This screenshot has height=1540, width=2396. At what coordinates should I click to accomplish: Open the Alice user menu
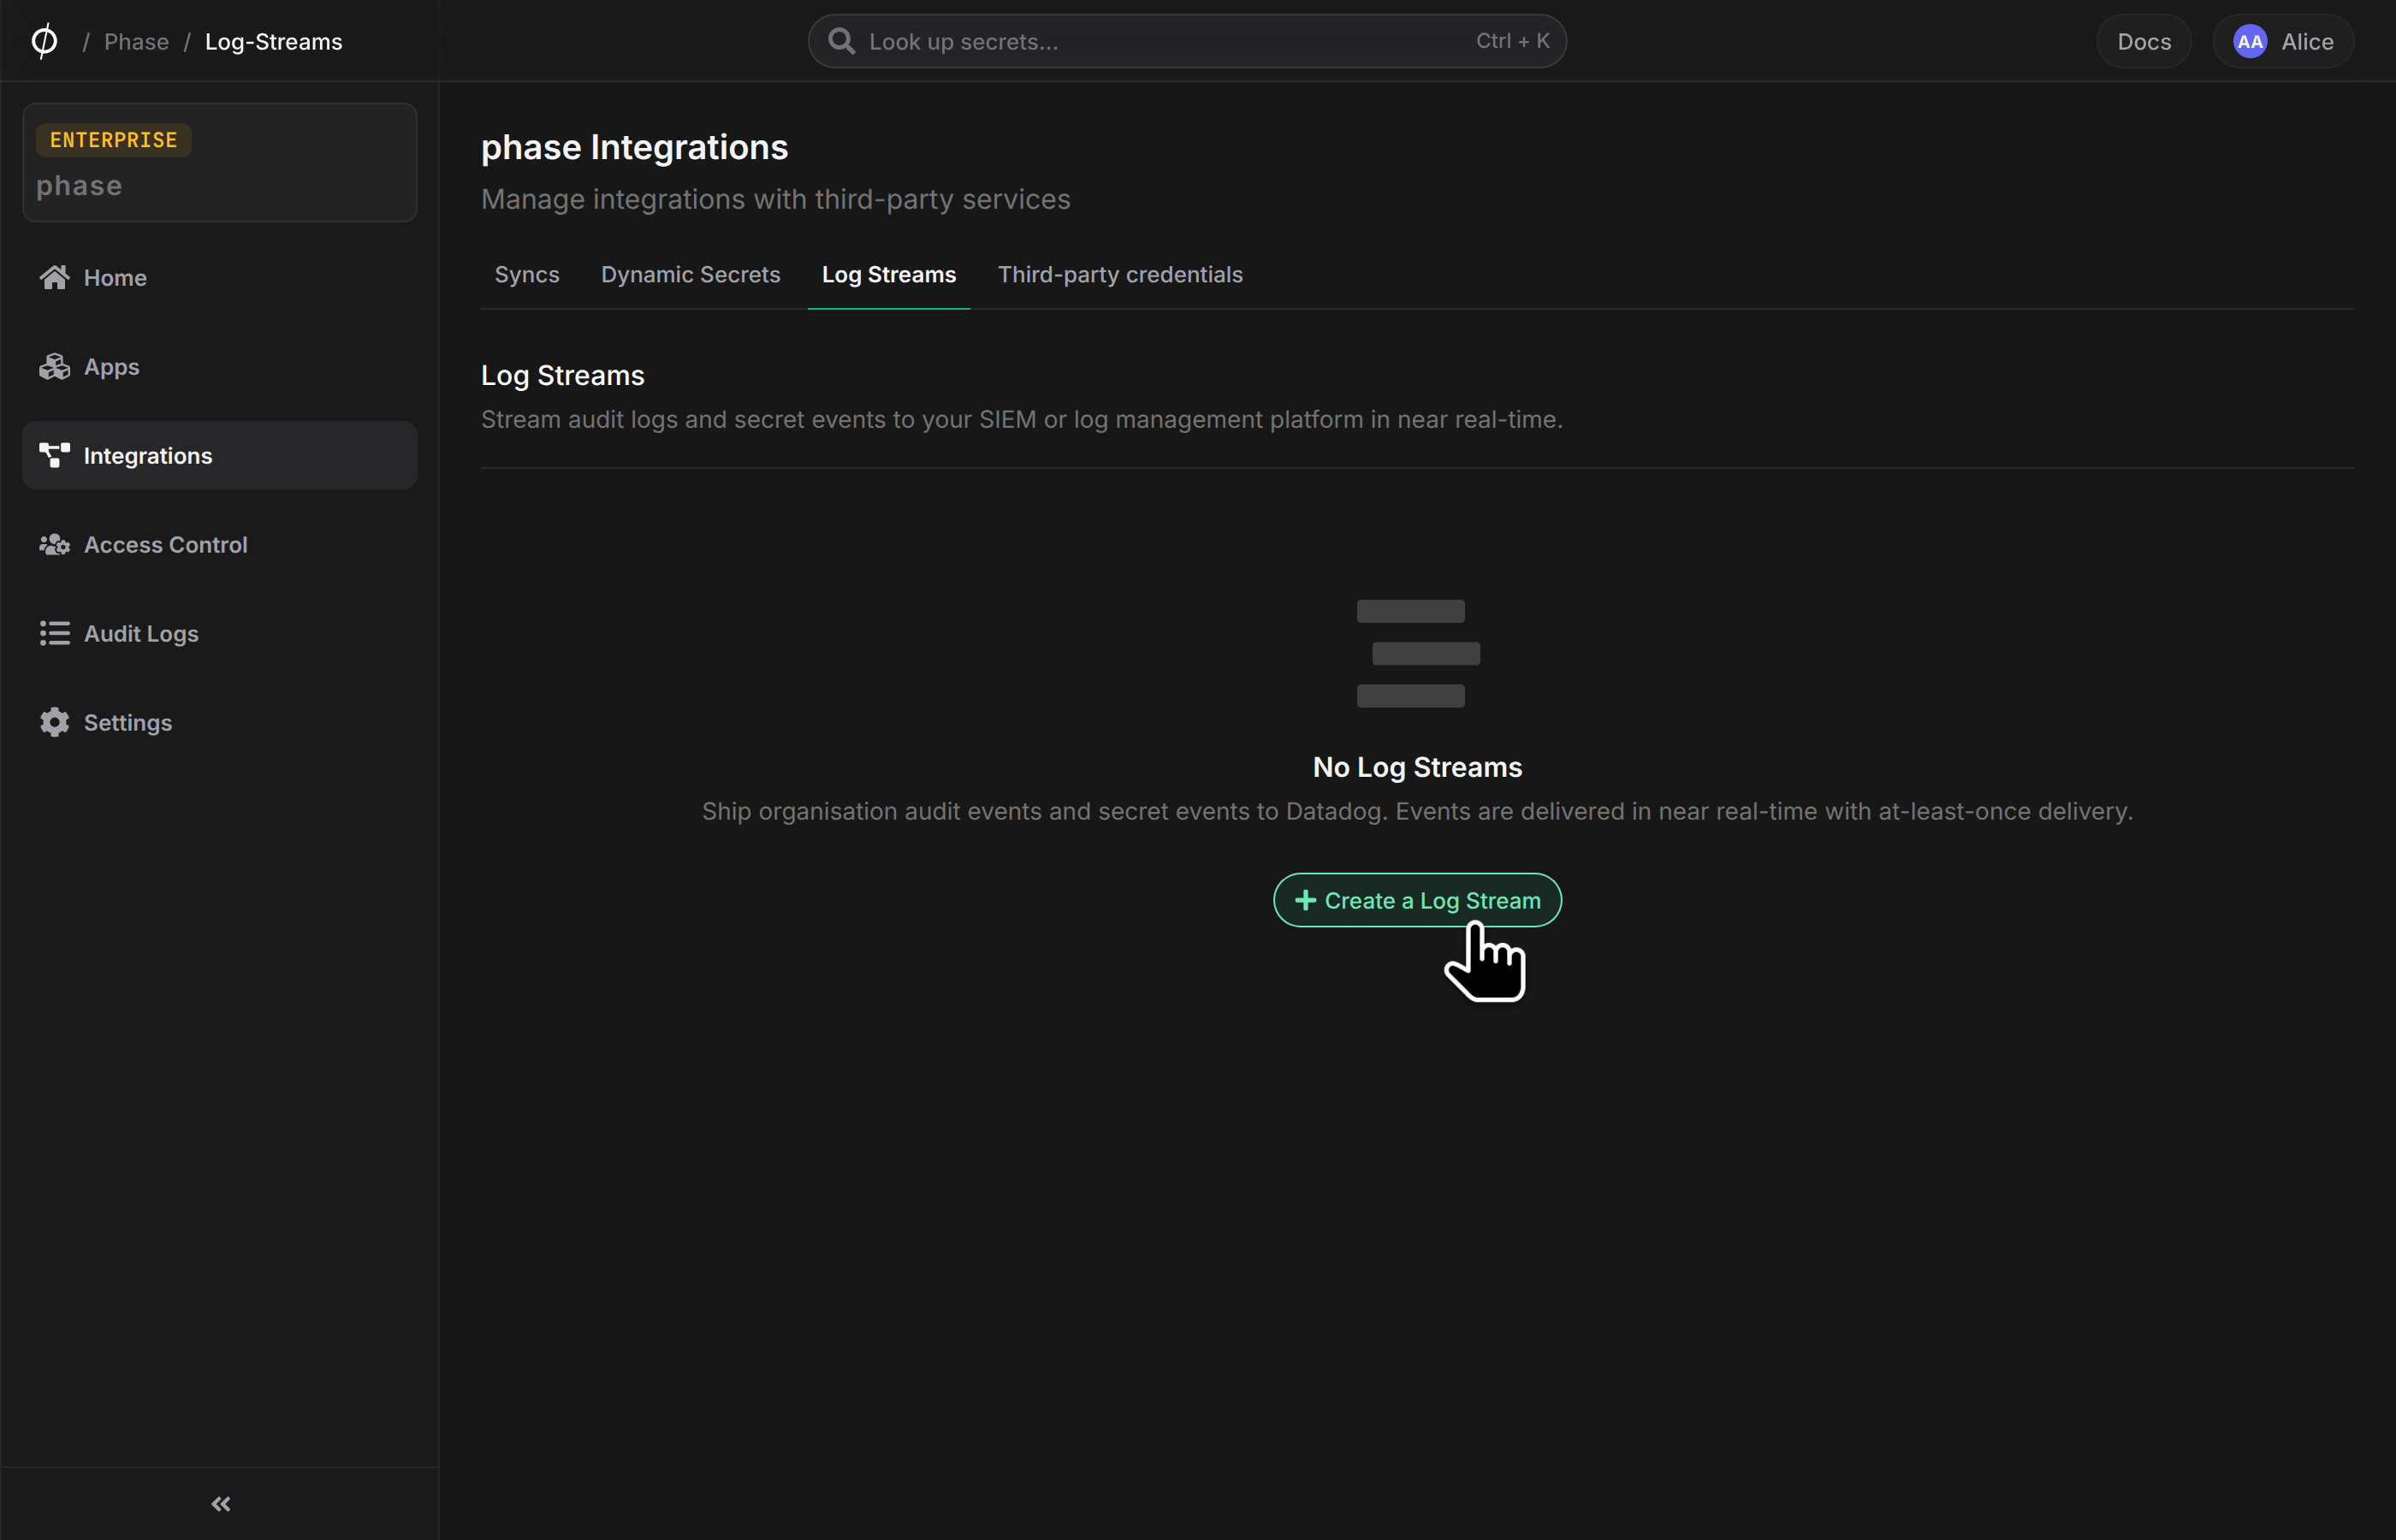click(2283, 41)
